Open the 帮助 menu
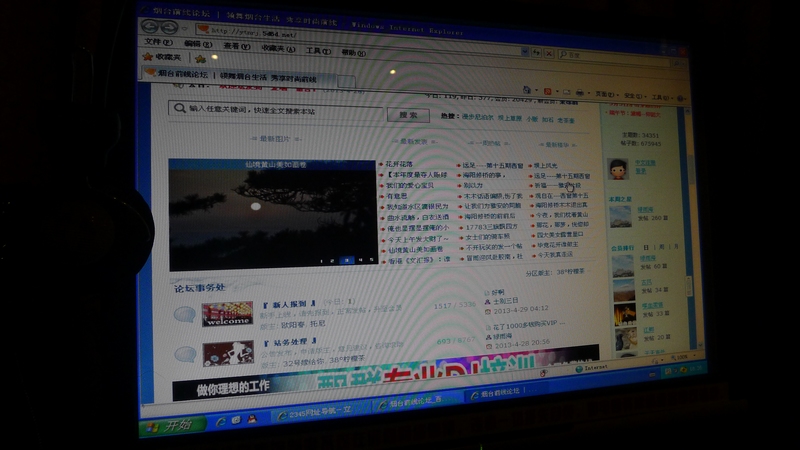This screenshot has width=800, height=450. click(353, 53)
